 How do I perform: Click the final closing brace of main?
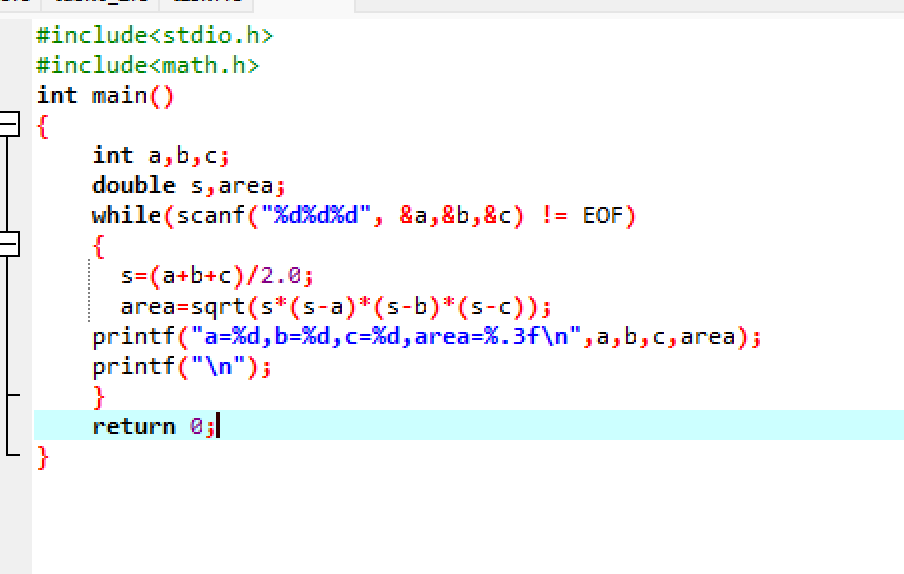(43, 458)
